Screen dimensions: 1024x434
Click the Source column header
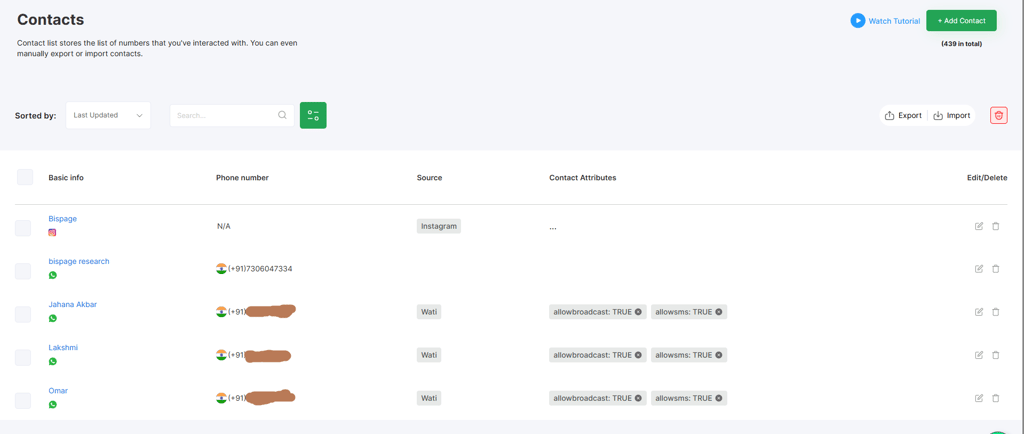coord(429,178)
